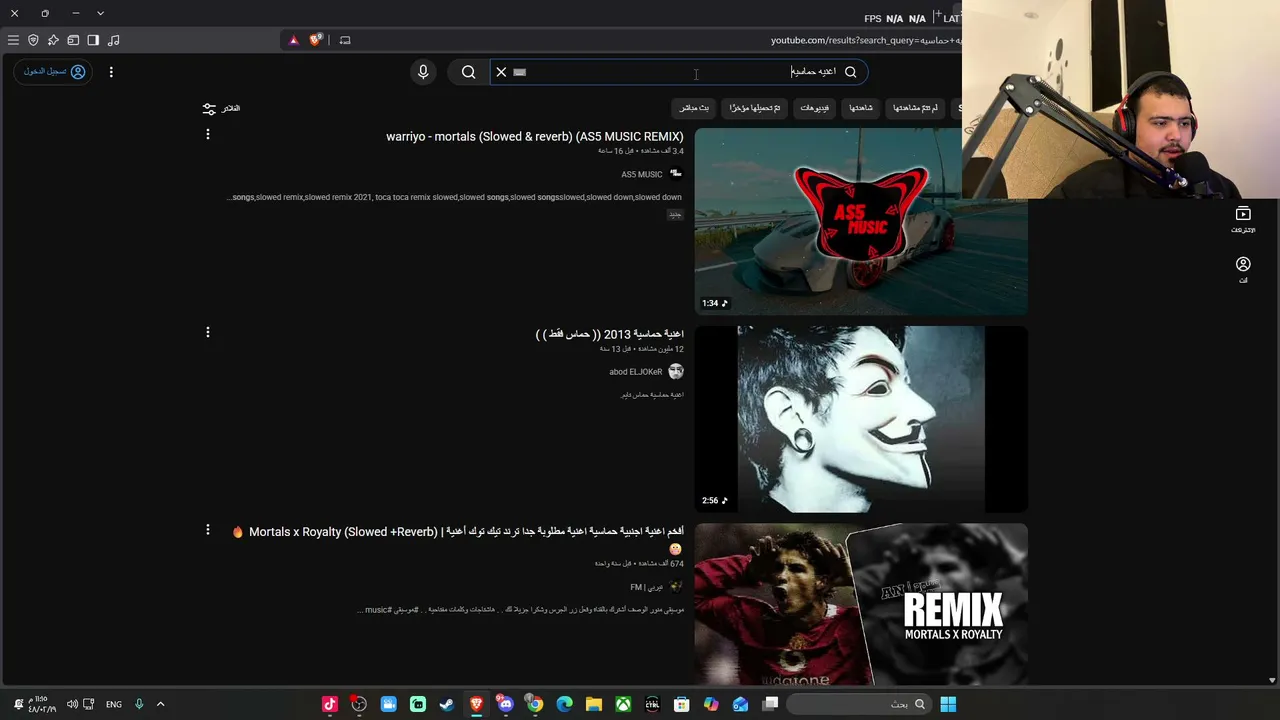Open Leo AI sparkle icon in toolbar
This screenshot has height=720, width=1280.
53,40
